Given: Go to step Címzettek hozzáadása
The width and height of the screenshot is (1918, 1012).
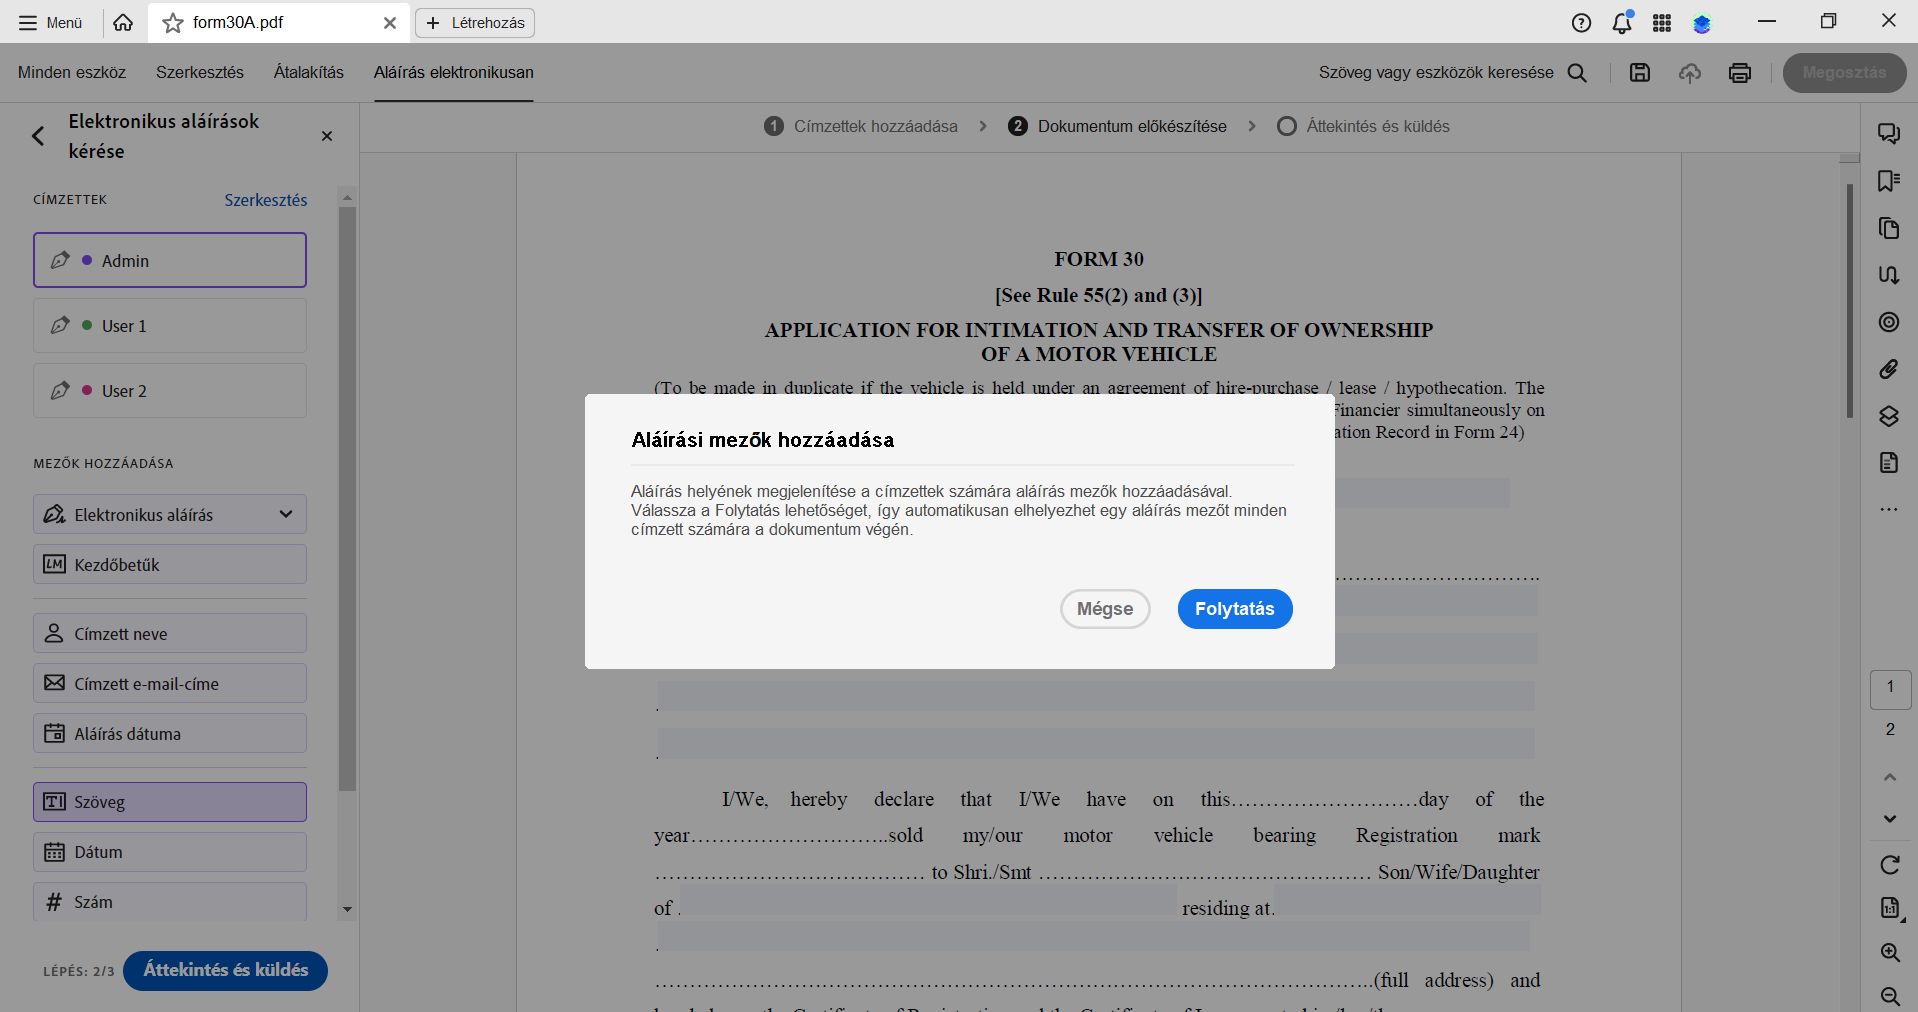Looking at the screenshot, I should coord(861,126).
